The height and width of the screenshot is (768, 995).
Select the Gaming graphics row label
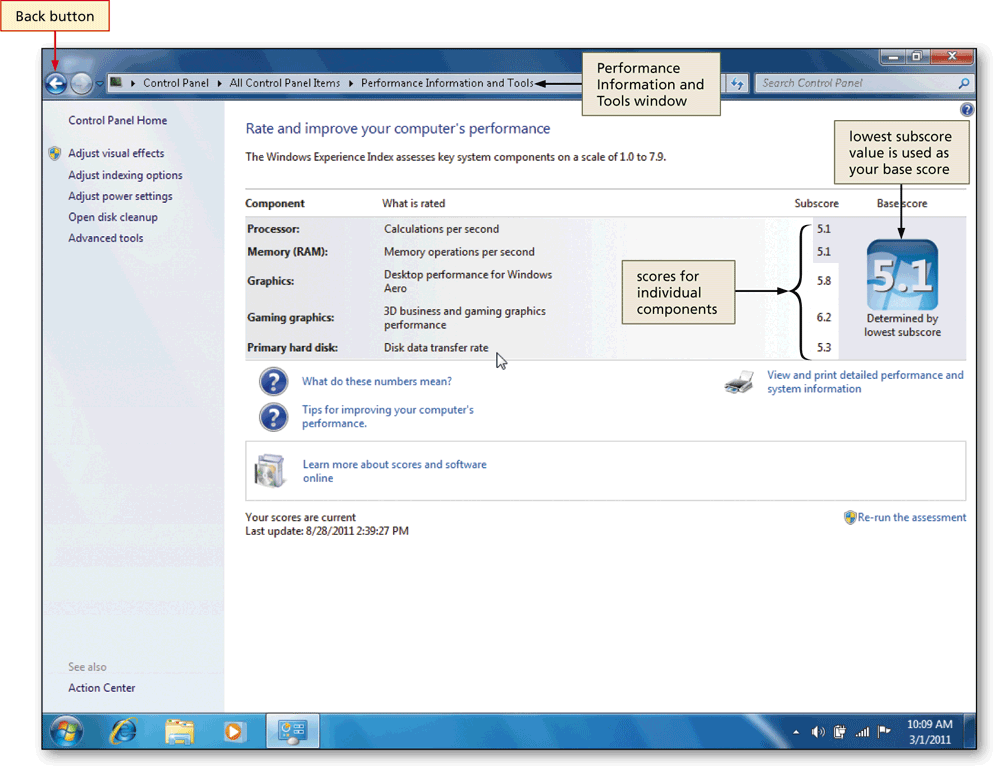290,317
